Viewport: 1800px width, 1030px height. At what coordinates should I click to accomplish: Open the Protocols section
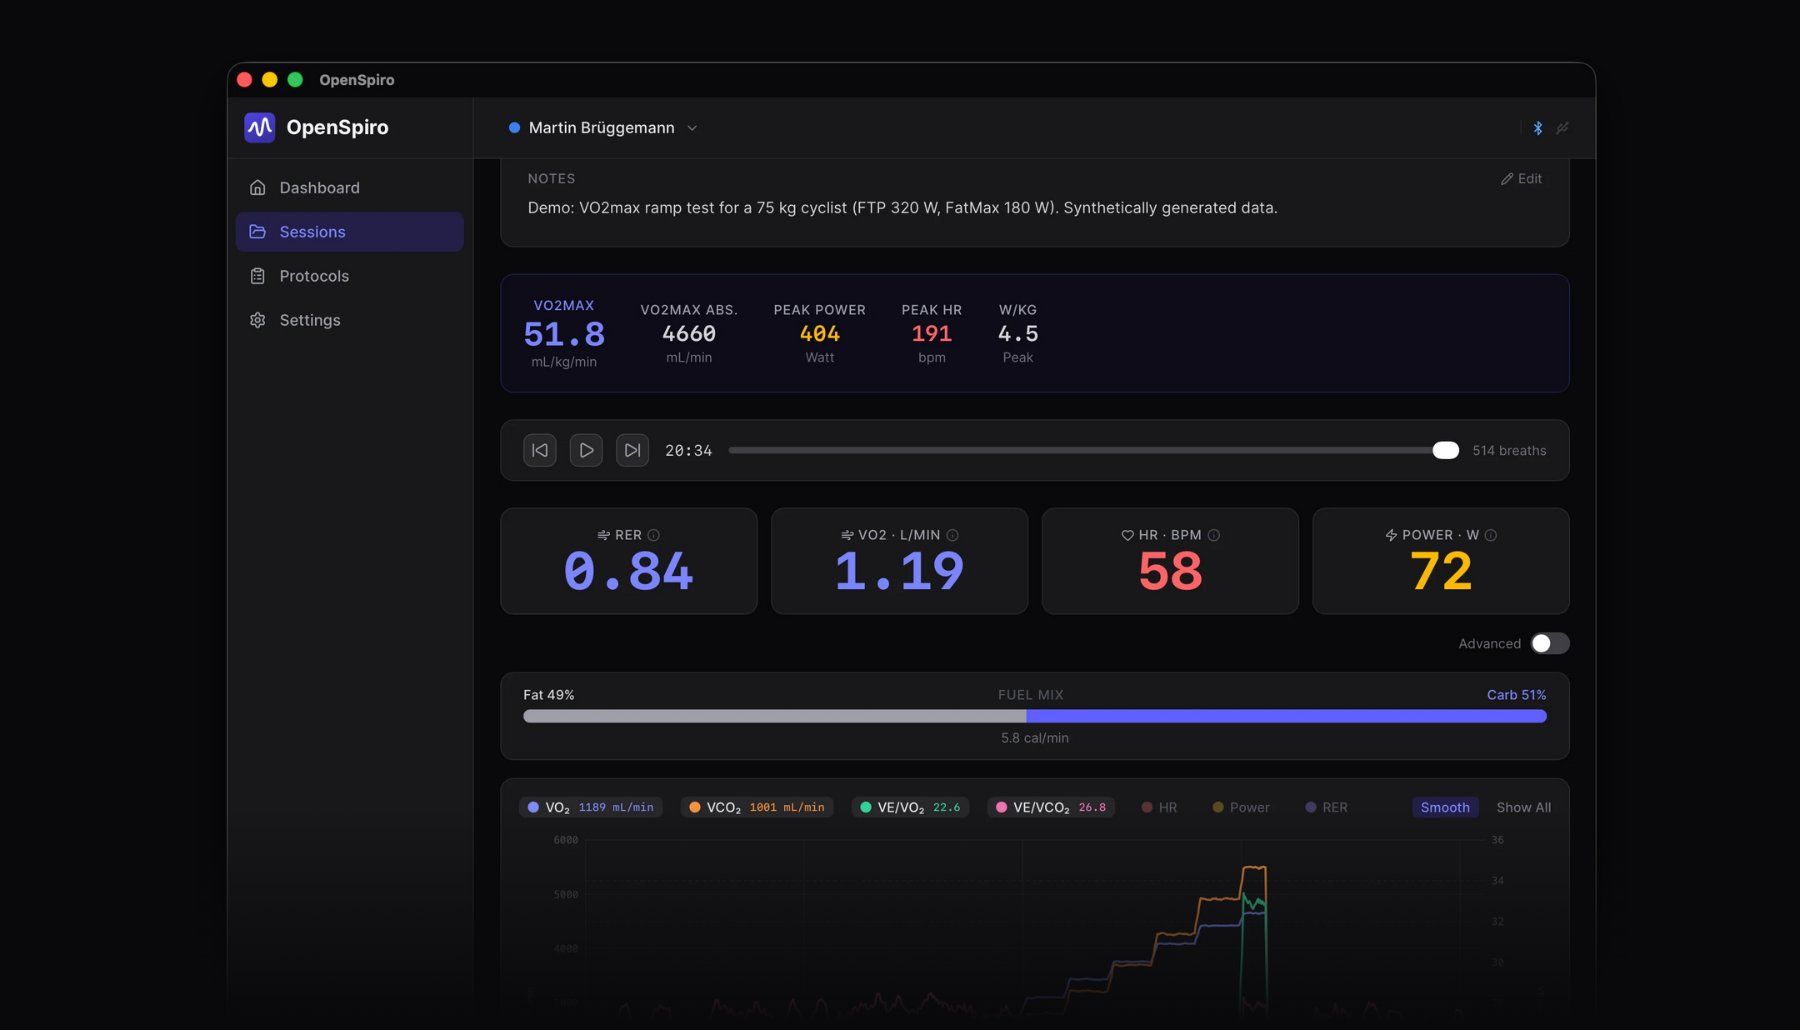[349, 276]
